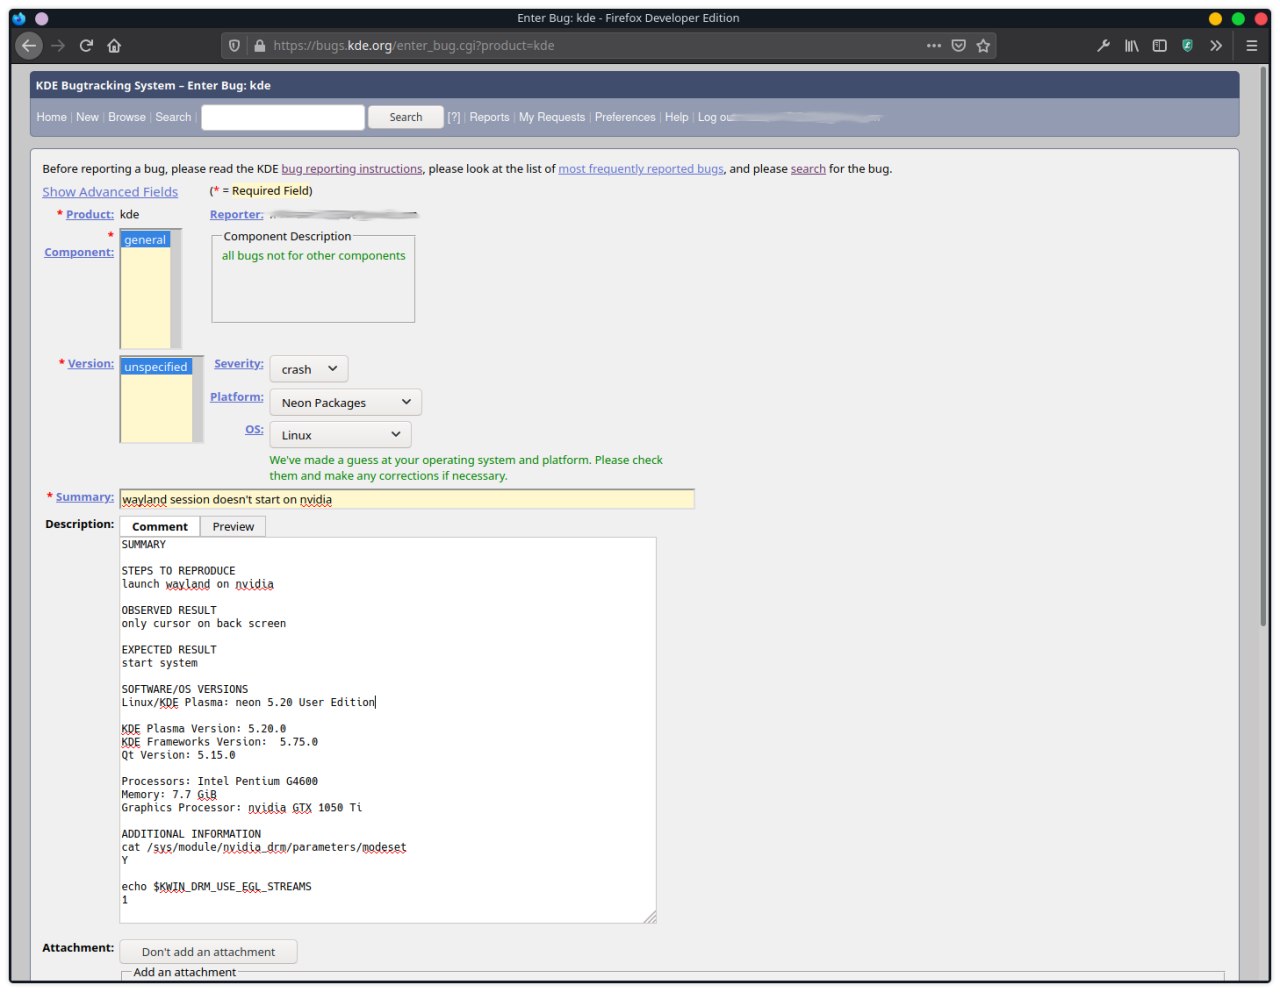This screenshot has height=992, width=1280.
Task: Click the Version field label link
Action: click(x=91, y=363)
